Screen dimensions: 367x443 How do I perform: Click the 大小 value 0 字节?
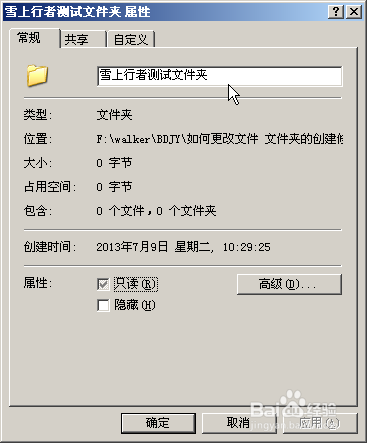click(x=114, y=163)
